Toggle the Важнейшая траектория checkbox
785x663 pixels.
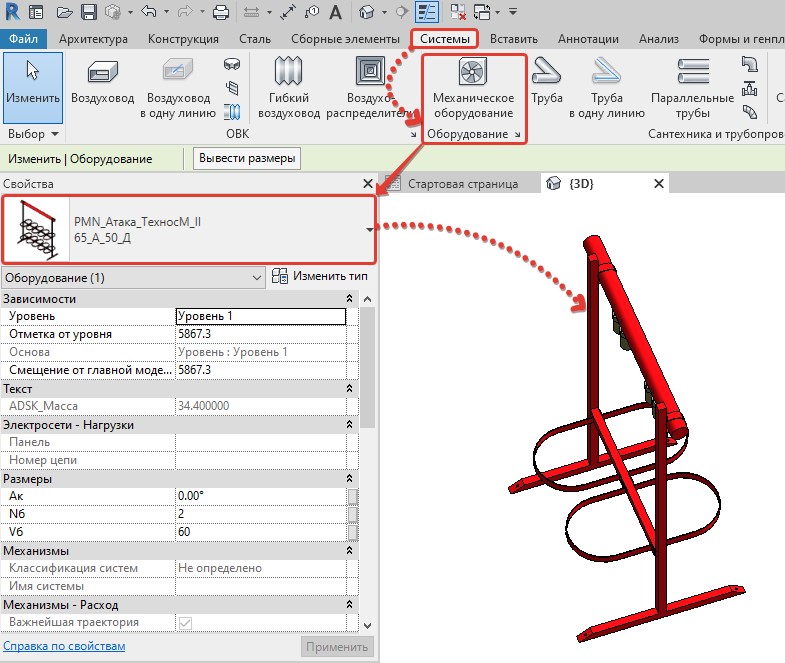coord(185,623)
